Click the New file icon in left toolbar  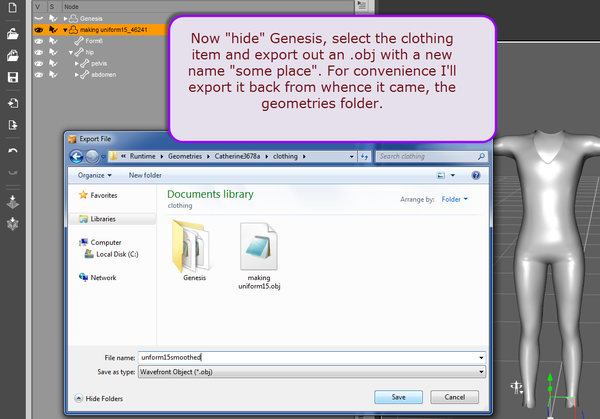point(13,8)
